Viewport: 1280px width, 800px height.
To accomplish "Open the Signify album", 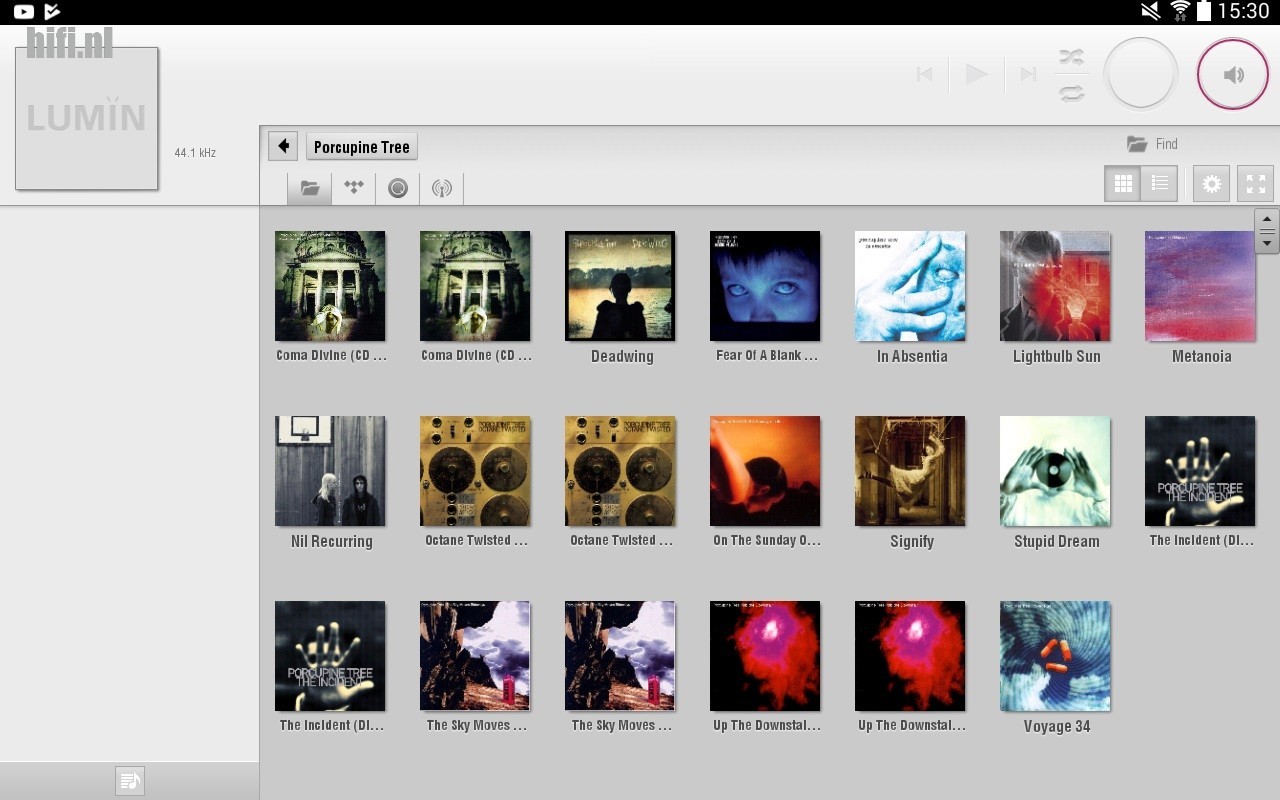I will (x=910, y=471).
